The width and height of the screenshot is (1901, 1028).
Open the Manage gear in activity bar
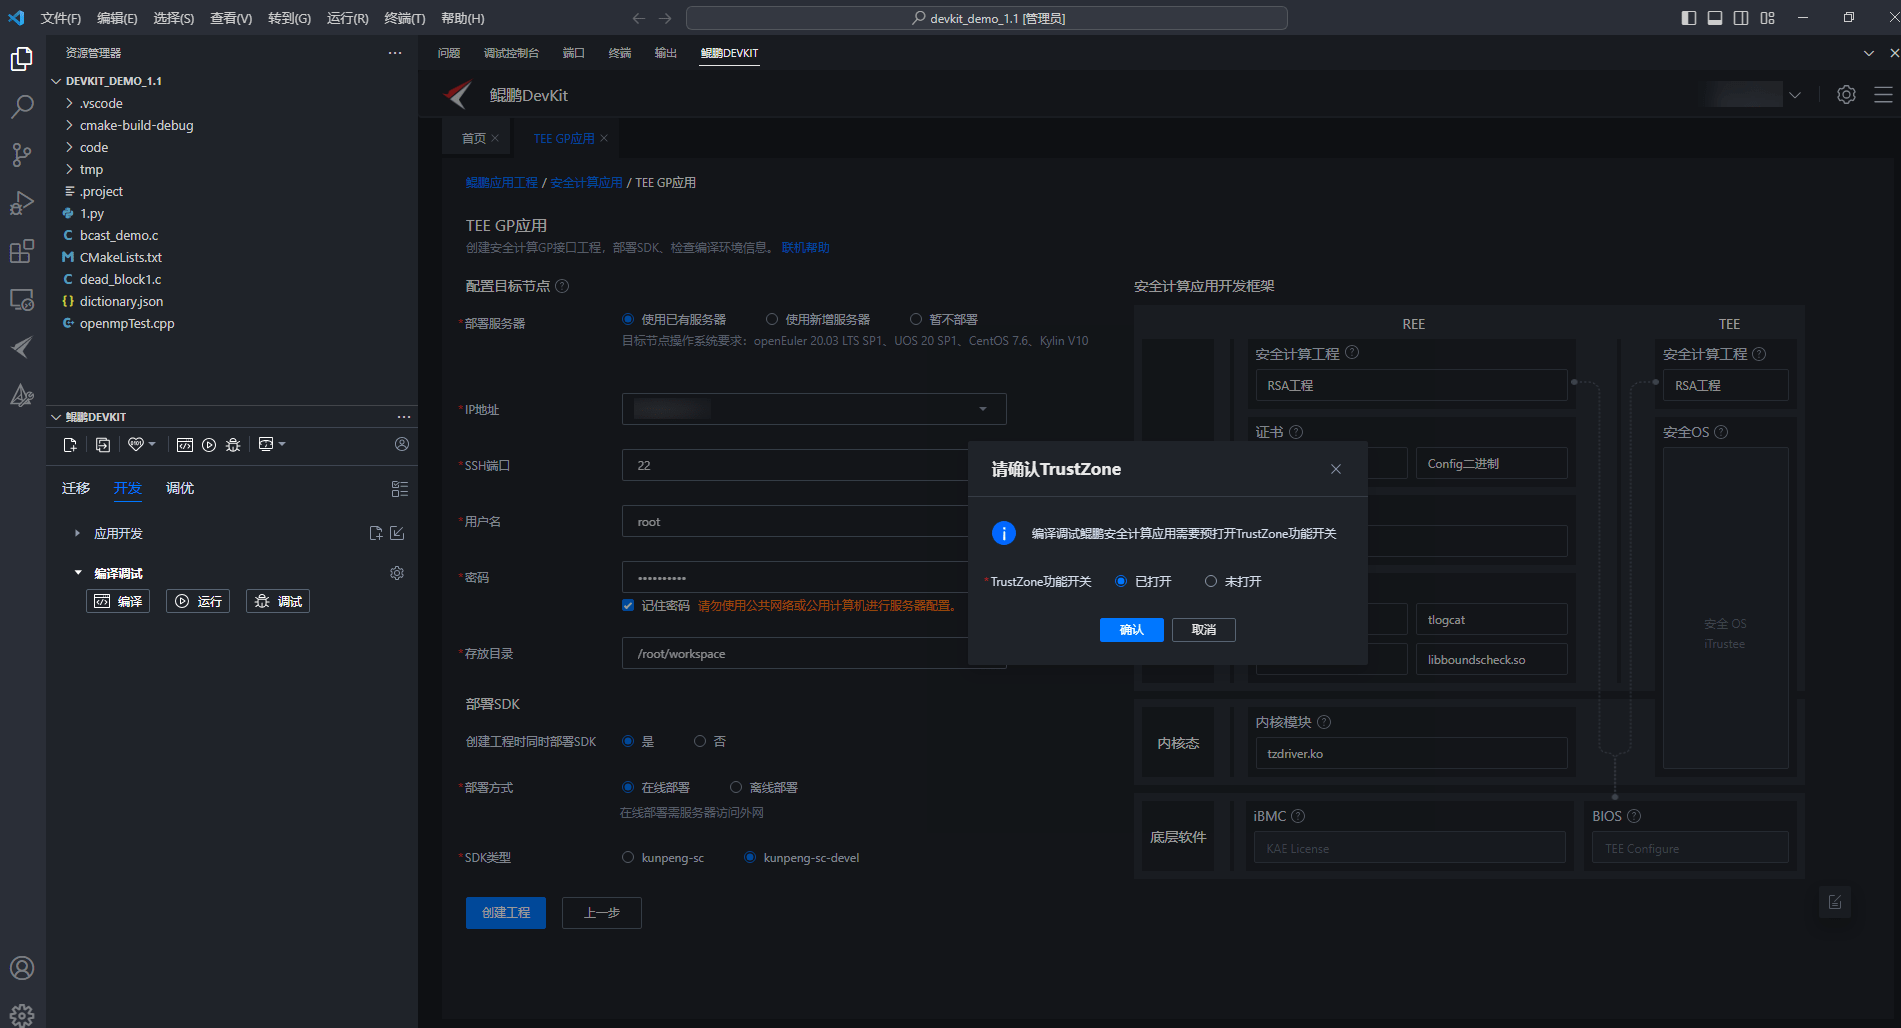(x=22, y=1014)
